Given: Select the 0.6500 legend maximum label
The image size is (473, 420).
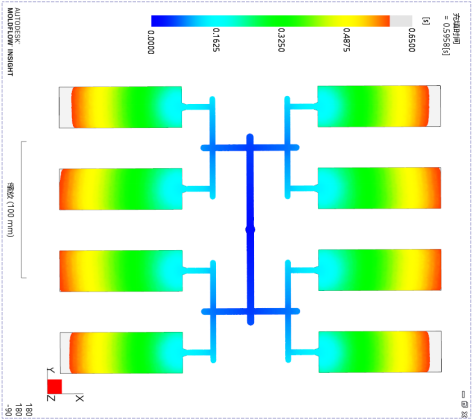Looking at the screenshot, I should point(412,40).
